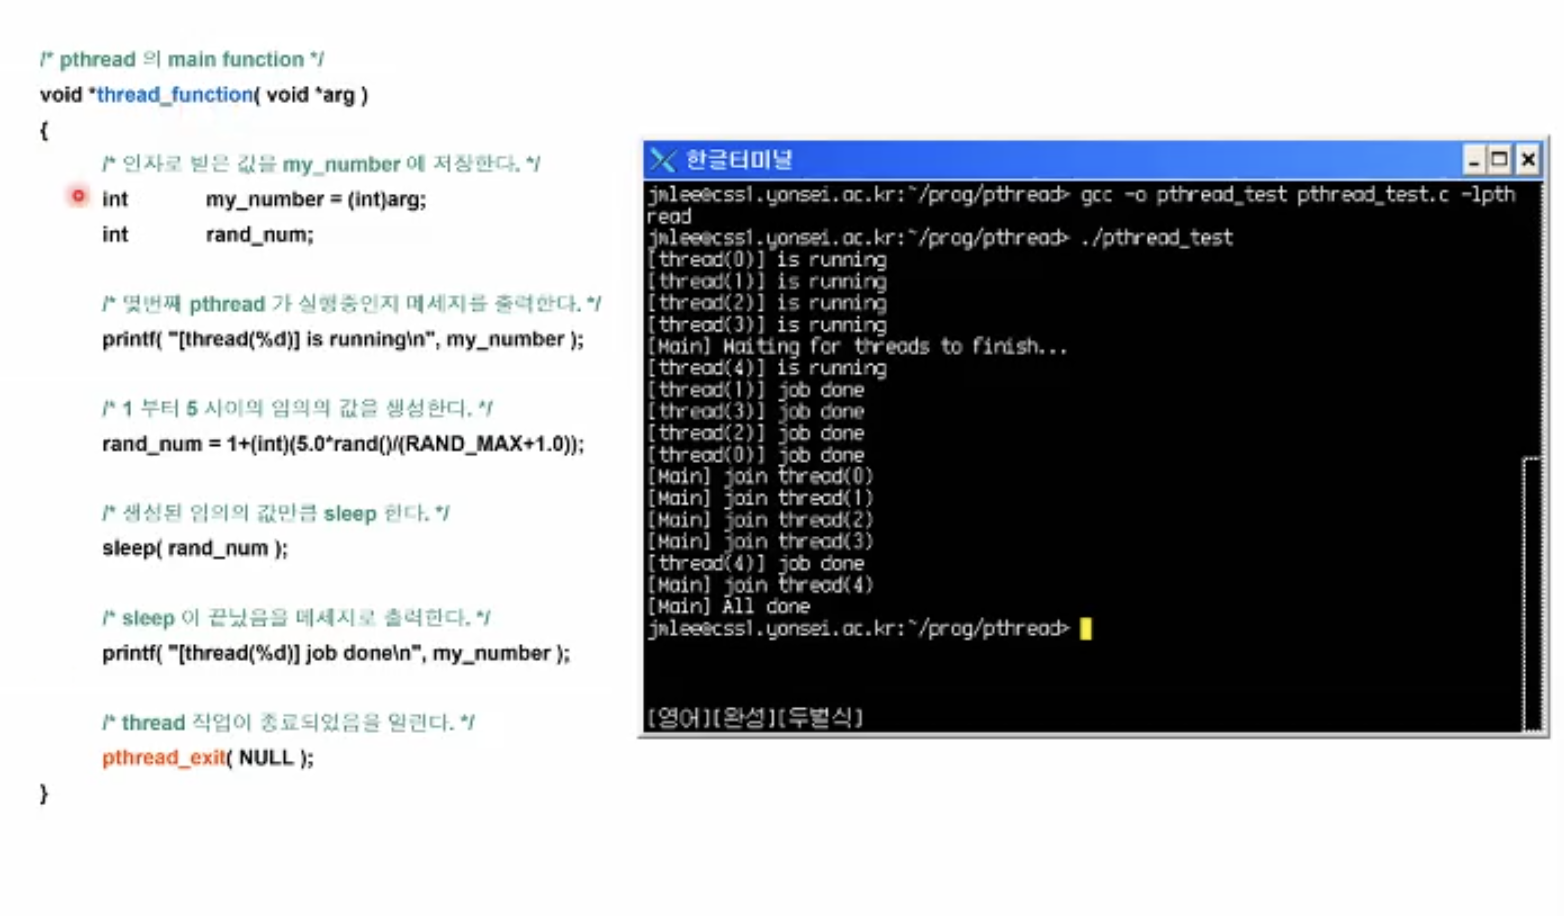This screenshot has height=916, width=1564.
Task: Click the 'int my_number = (int)arg' line
Action: pyautogui.click(x=264, y=200)
